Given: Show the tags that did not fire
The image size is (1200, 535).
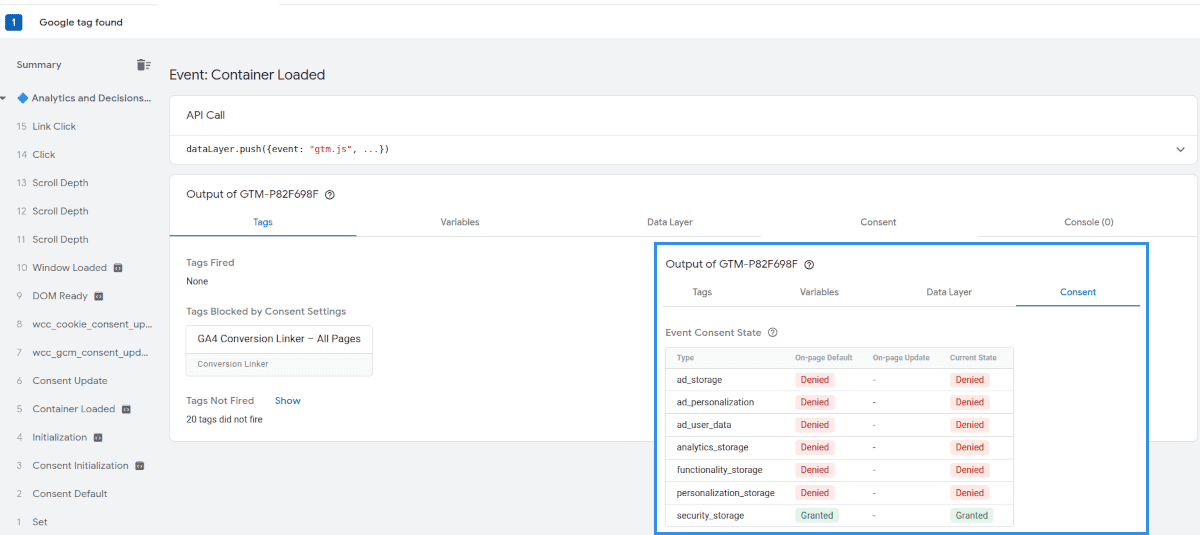Looking at the screenshot, I should click(x=287, y=401).
